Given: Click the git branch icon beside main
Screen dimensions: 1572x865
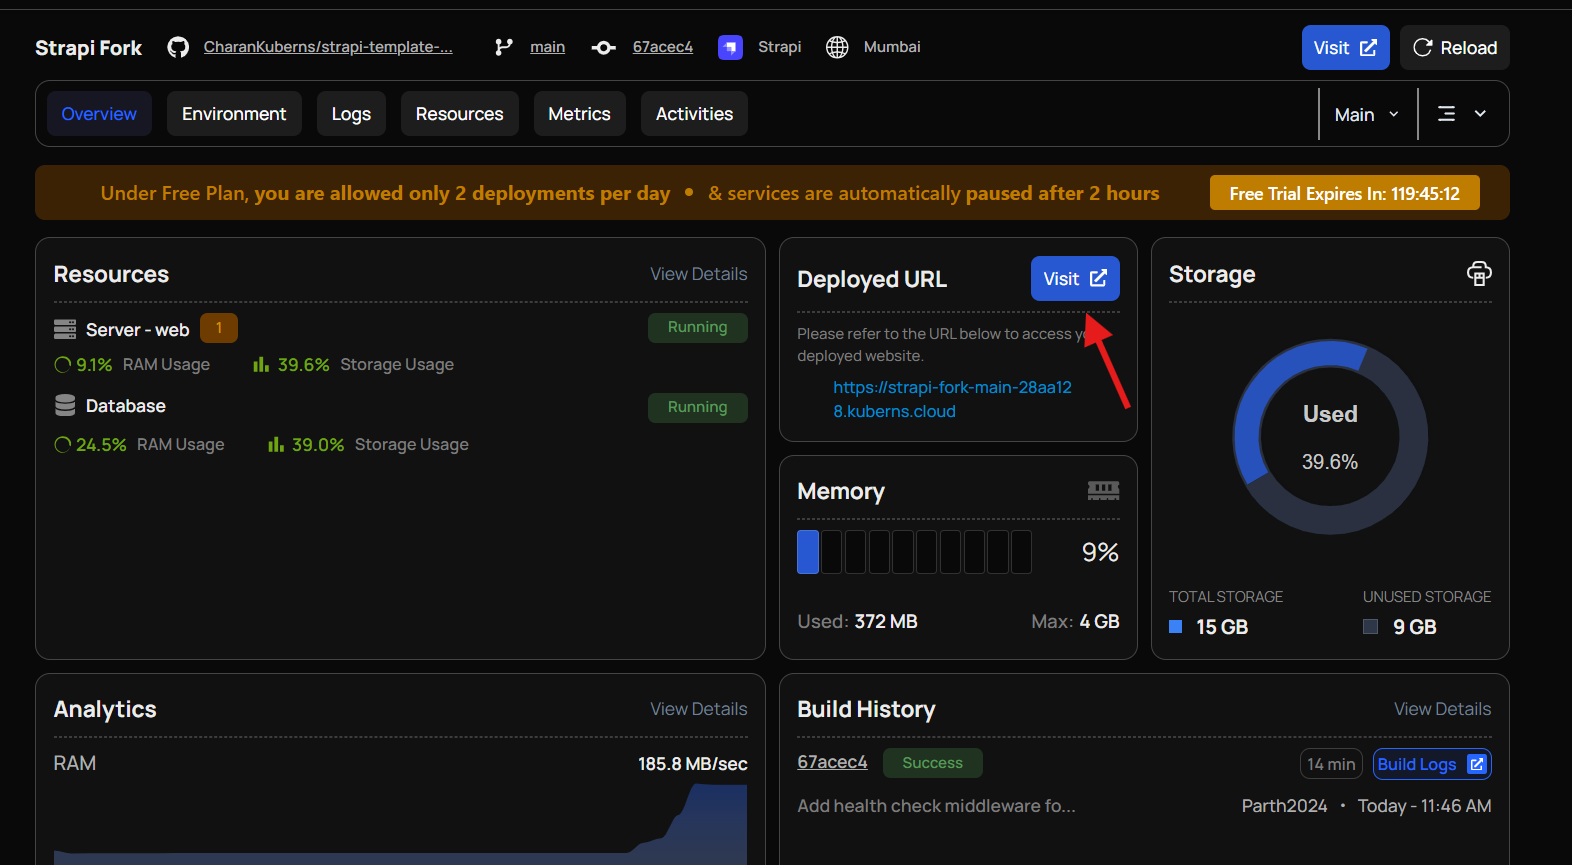Looking at the screenshot, I should pyautogui.click(x=504, y=47).
